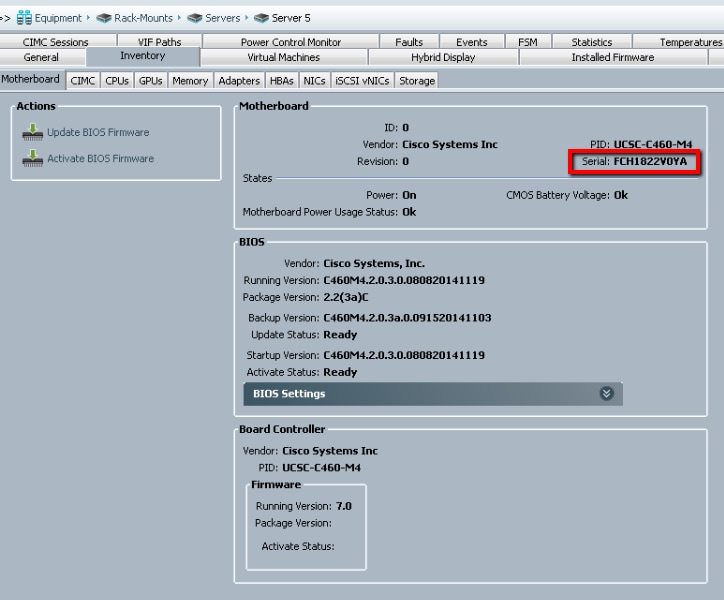Select serial value FCH1822V0YA
This screenshot has height=600, width=724.
tap(650, 161)
